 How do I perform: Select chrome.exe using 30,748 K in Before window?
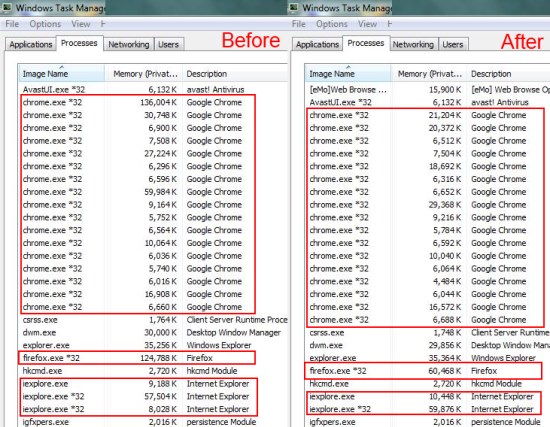(153, 115)
